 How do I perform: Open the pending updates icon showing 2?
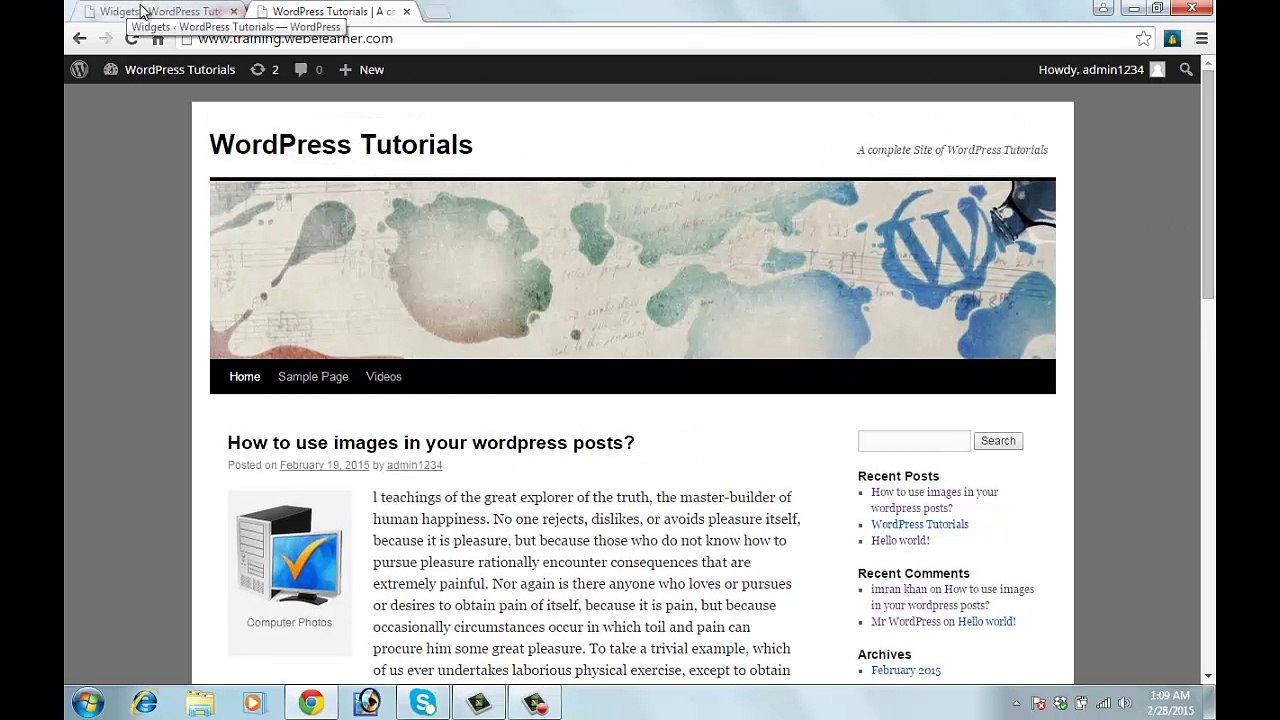(x=264, y=69)
